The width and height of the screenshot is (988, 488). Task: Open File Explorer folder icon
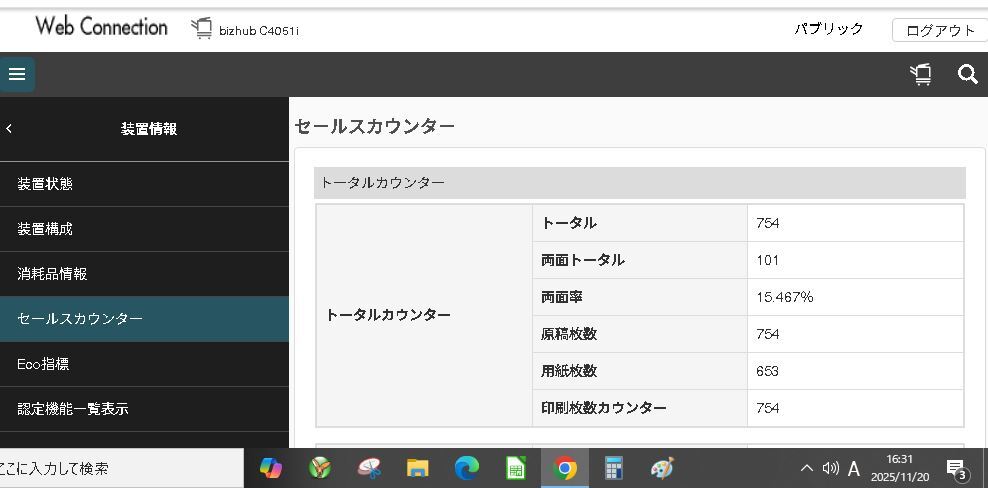click(418, 468)
